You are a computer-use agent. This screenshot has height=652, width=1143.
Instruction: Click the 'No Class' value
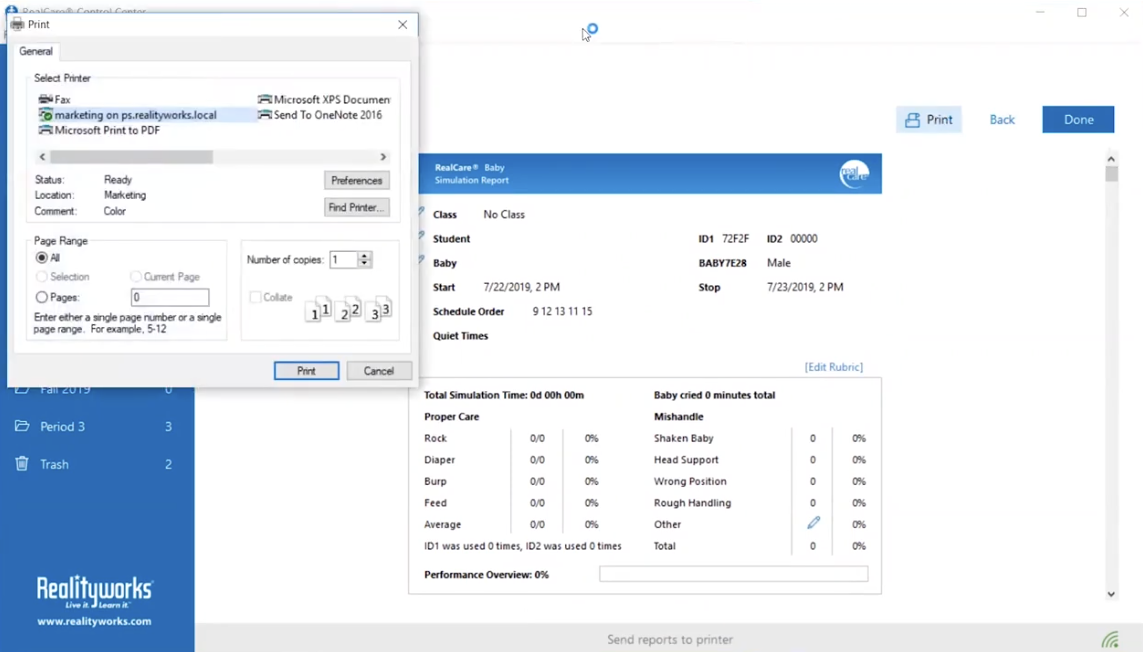pos(504,214)
